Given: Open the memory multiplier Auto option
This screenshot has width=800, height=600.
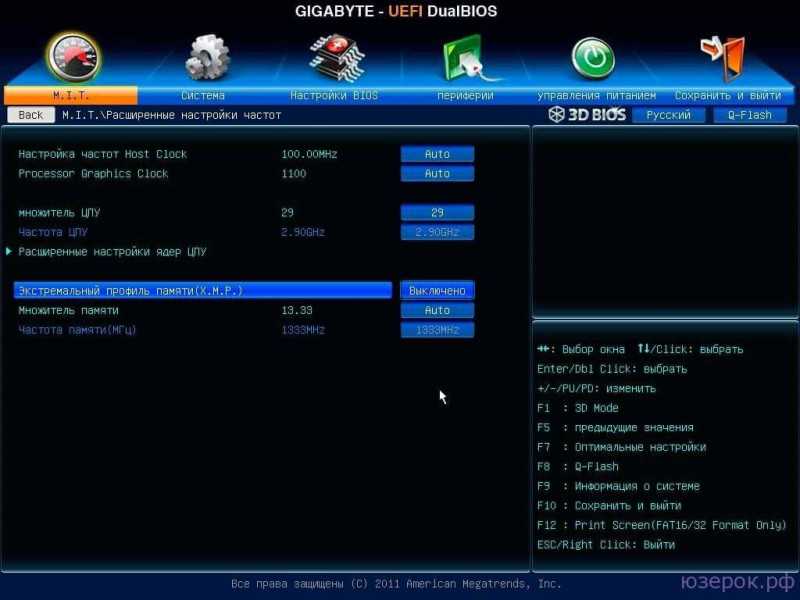Looking at the screenshot, I should pos(437,310).
